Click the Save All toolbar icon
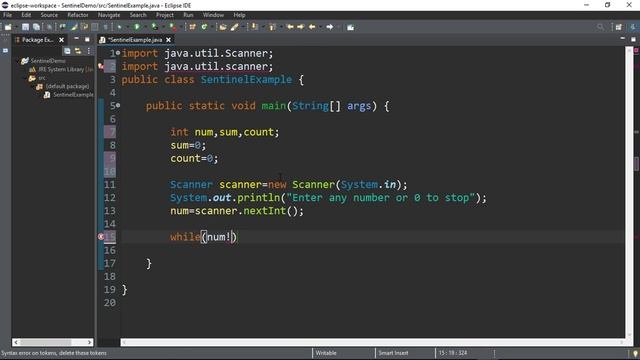The height and width of the screenshot is (360, 640). (36, 27)
